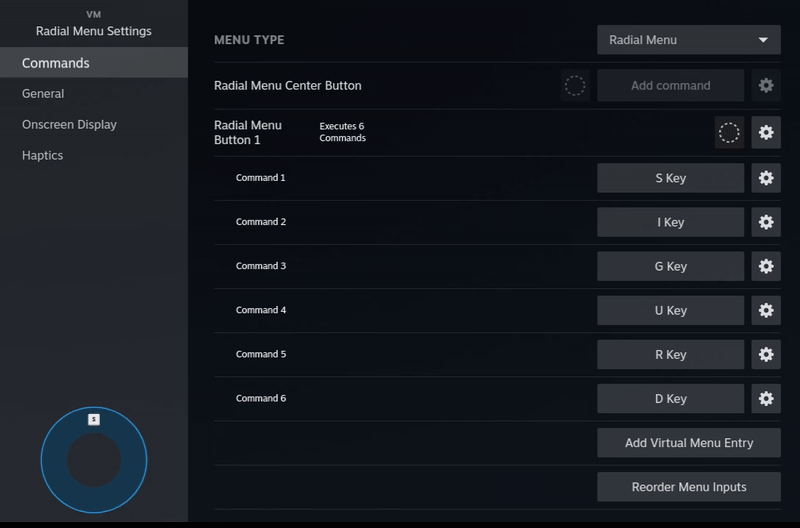Open gear settings for Radial Menu Center Button
Viewport: 800px width, 528px height.
766,86
